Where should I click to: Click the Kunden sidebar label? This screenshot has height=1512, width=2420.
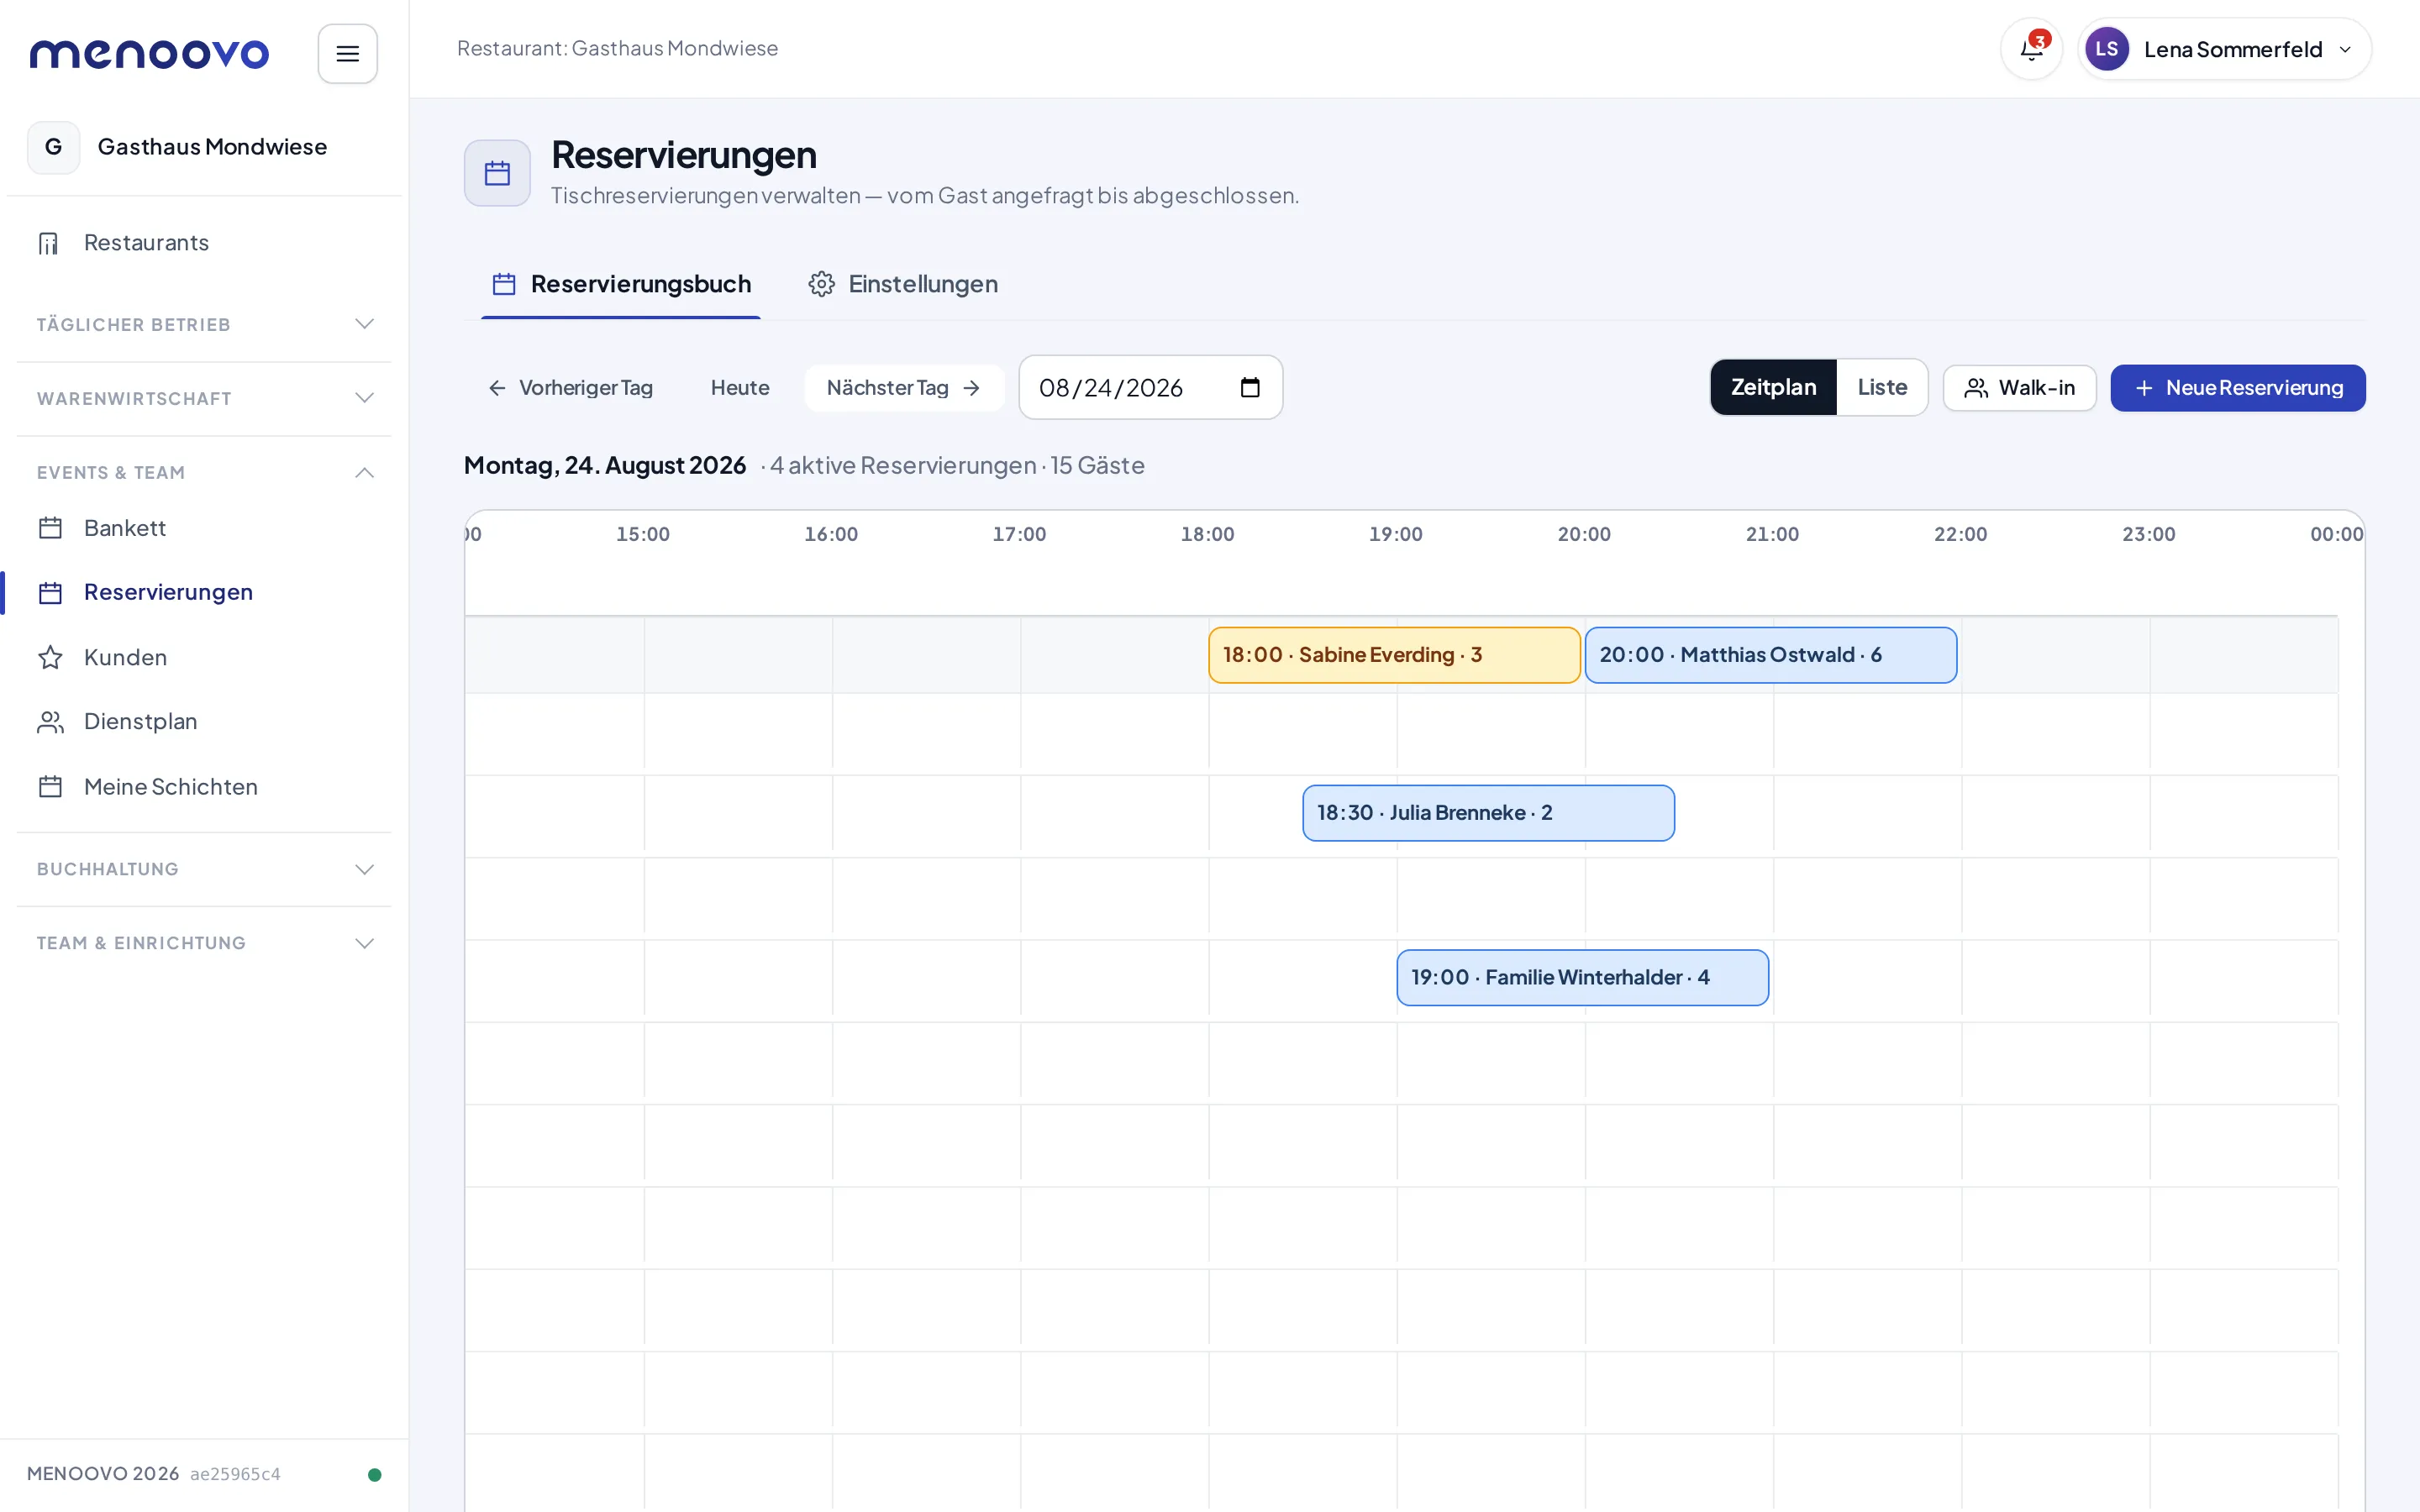[x=126, y=657]
